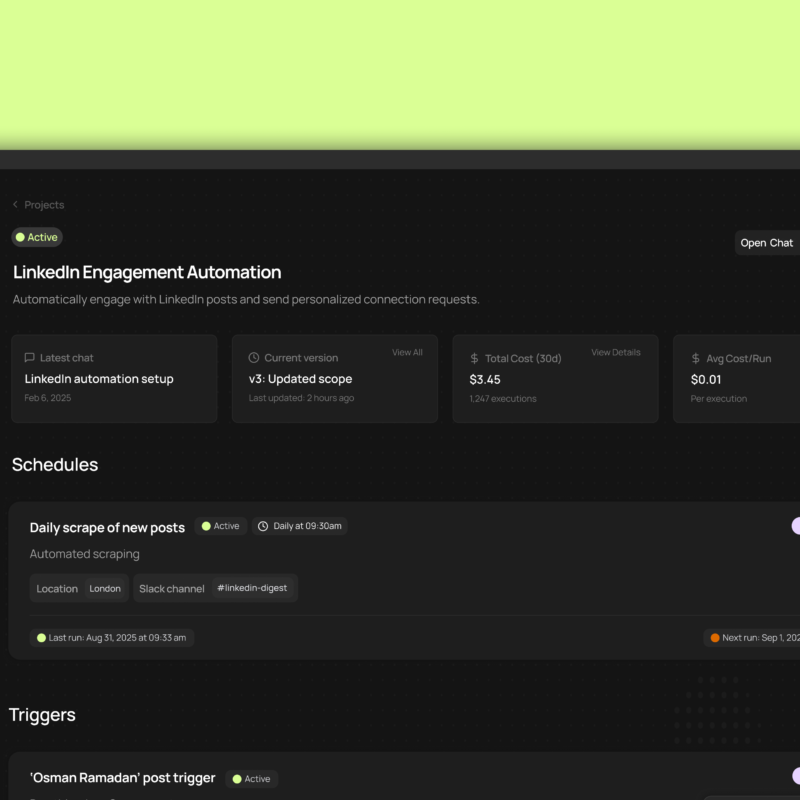
Task: Select 'v3: Updated scope' version text
Action: point(300,379)
